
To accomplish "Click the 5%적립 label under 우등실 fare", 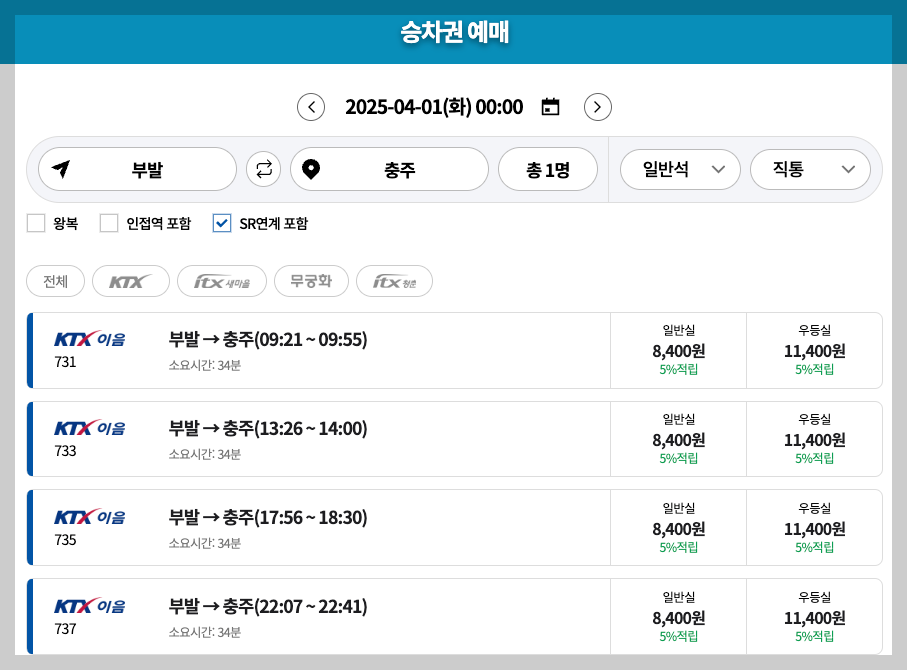I will [x=813, y=368].
